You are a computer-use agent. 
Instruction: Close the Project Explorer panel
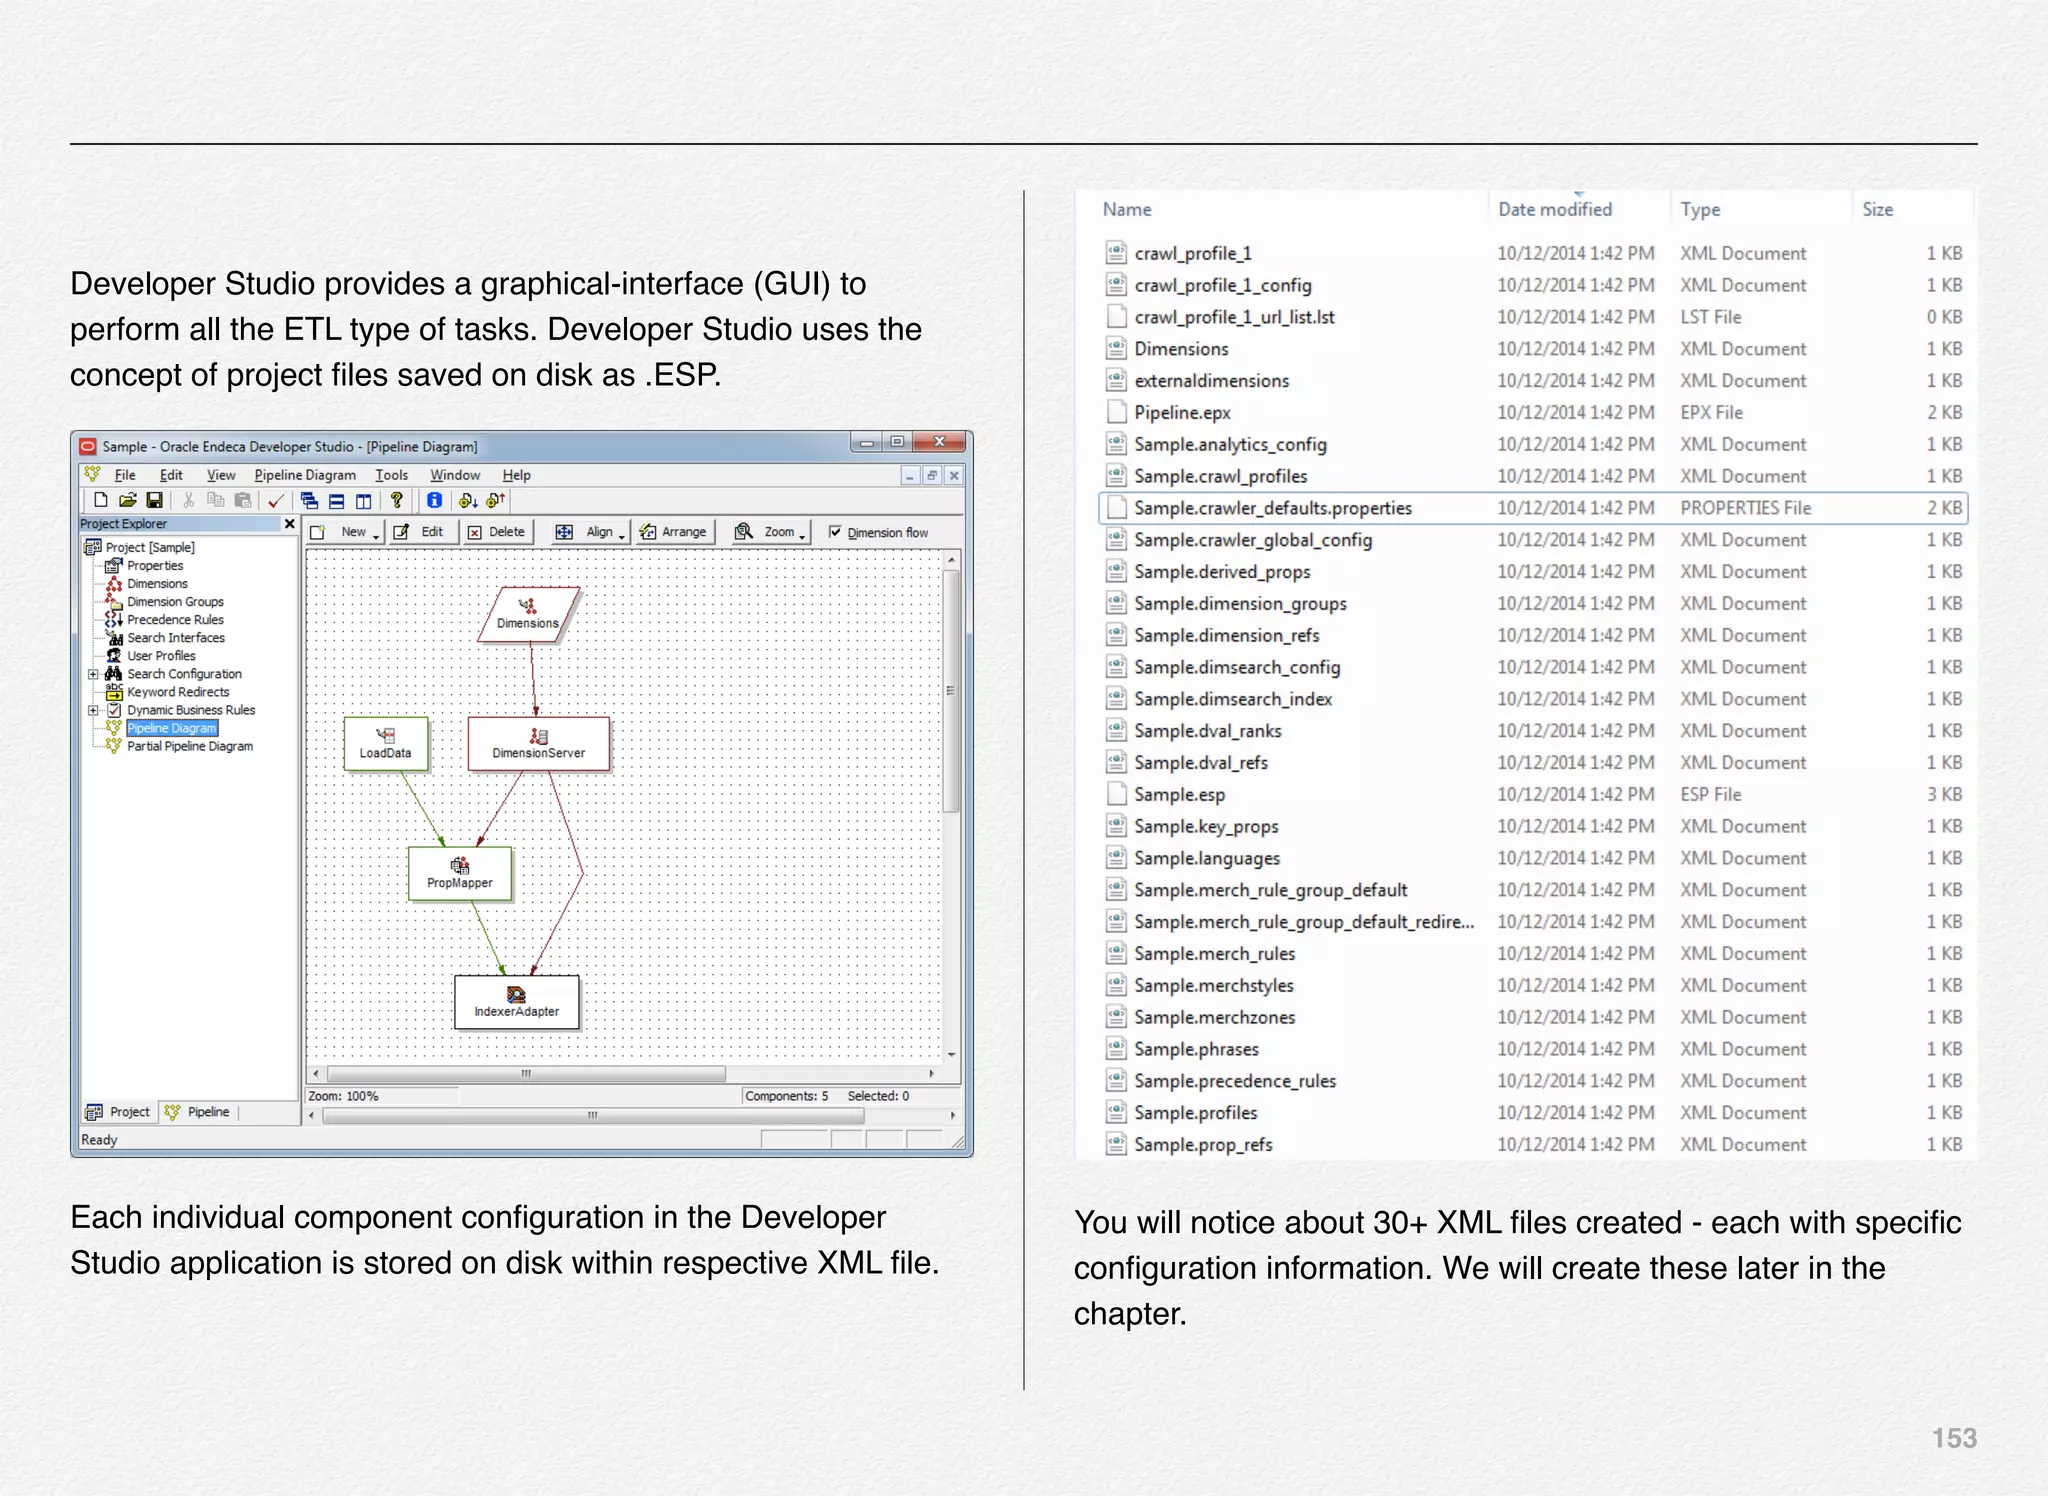click(290, 523)
